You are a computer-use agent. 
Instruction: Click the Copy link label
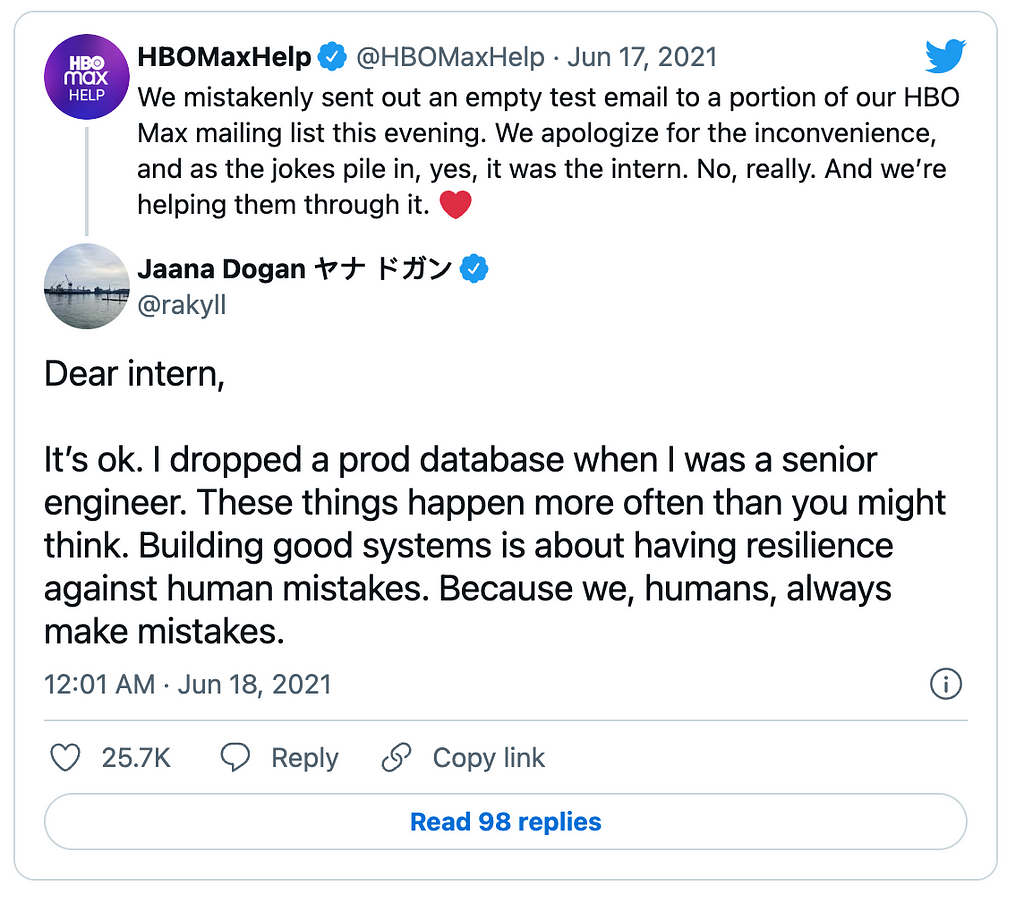click(488, 758)
